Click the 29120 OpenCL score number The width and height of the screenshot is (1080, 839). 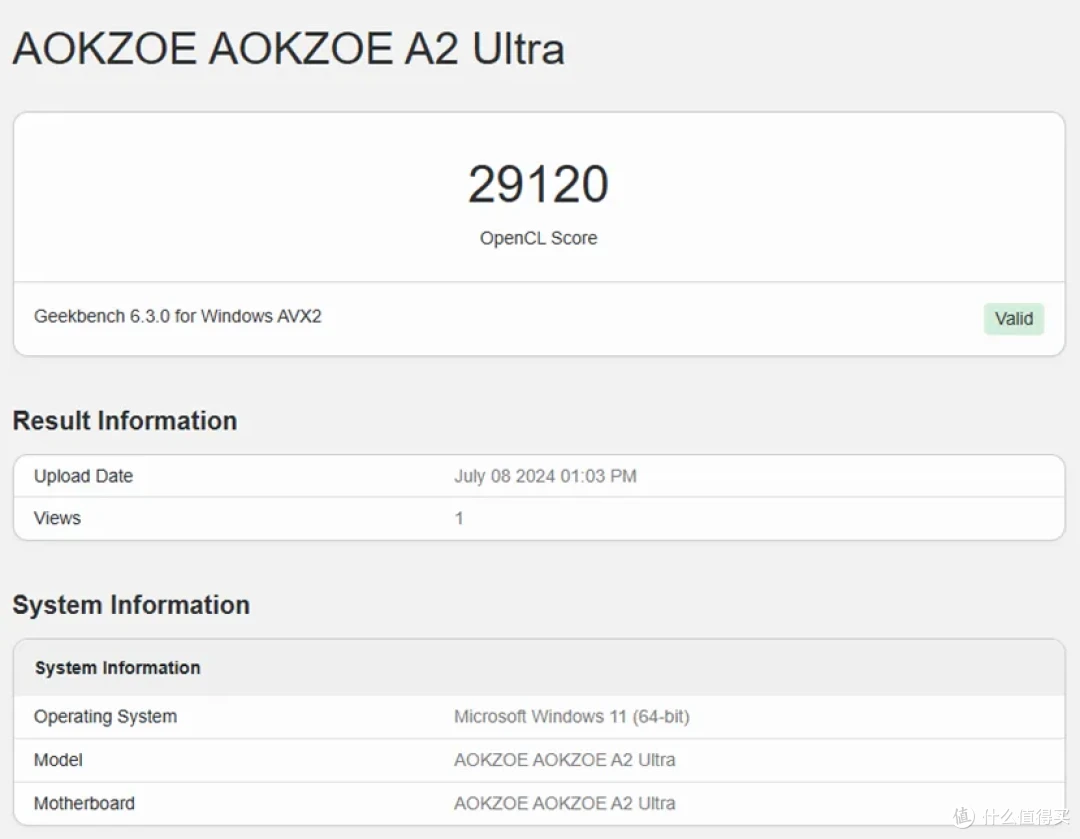538,185
